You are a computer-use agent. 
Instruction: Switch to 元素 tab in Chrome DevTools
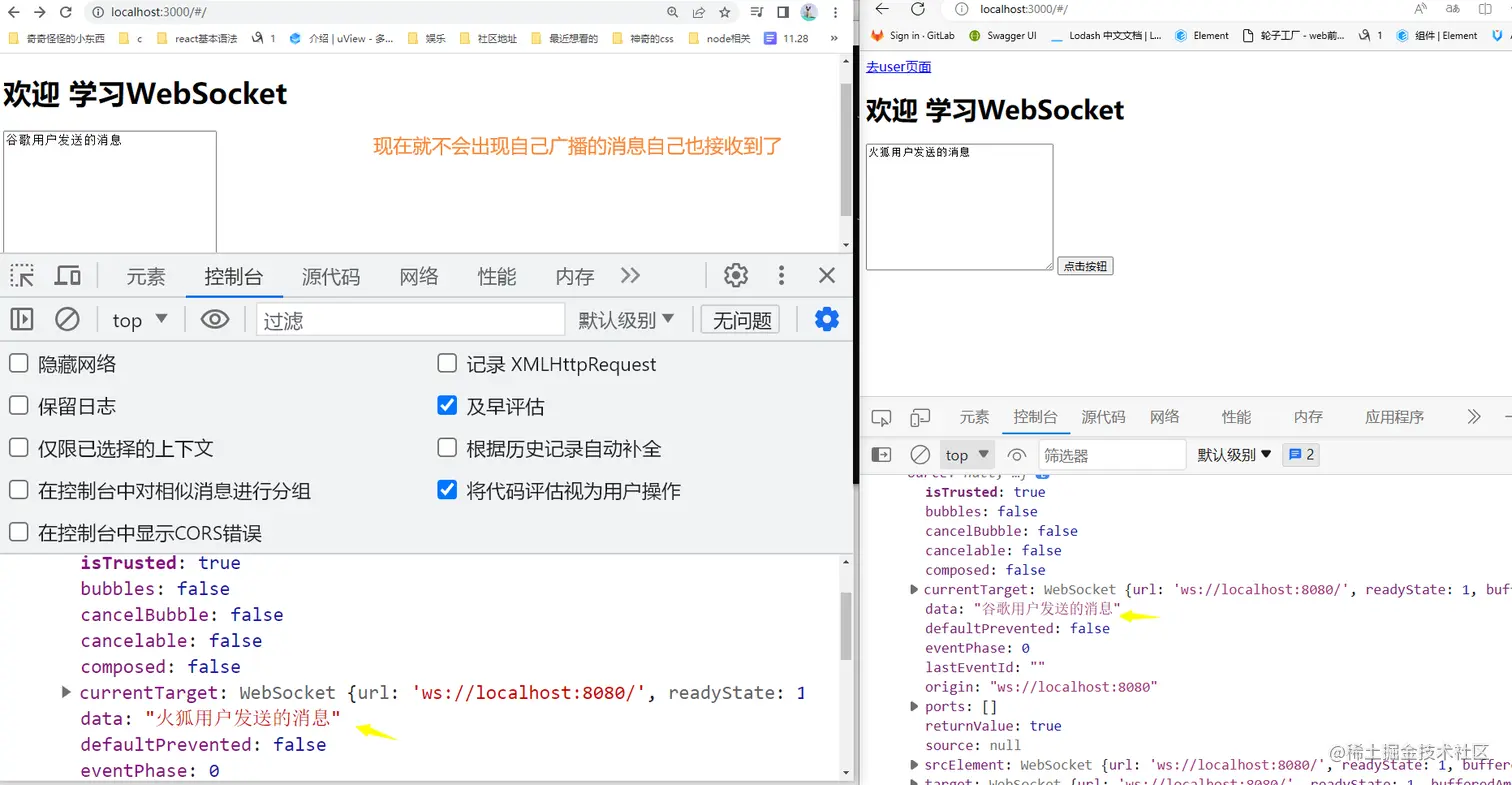[x=146, y=277]
